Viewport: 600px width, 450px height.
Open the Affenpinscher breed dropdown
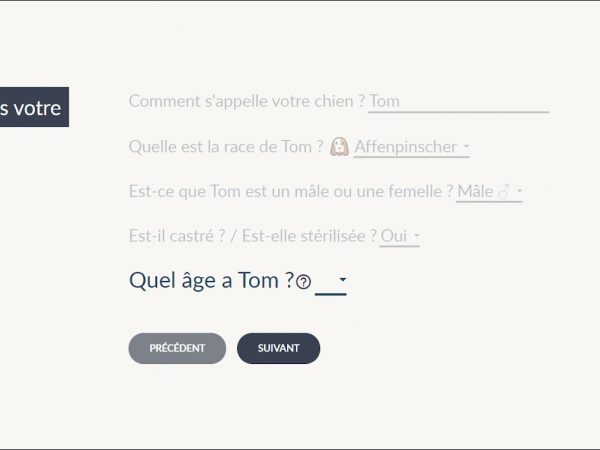(411, 147)
